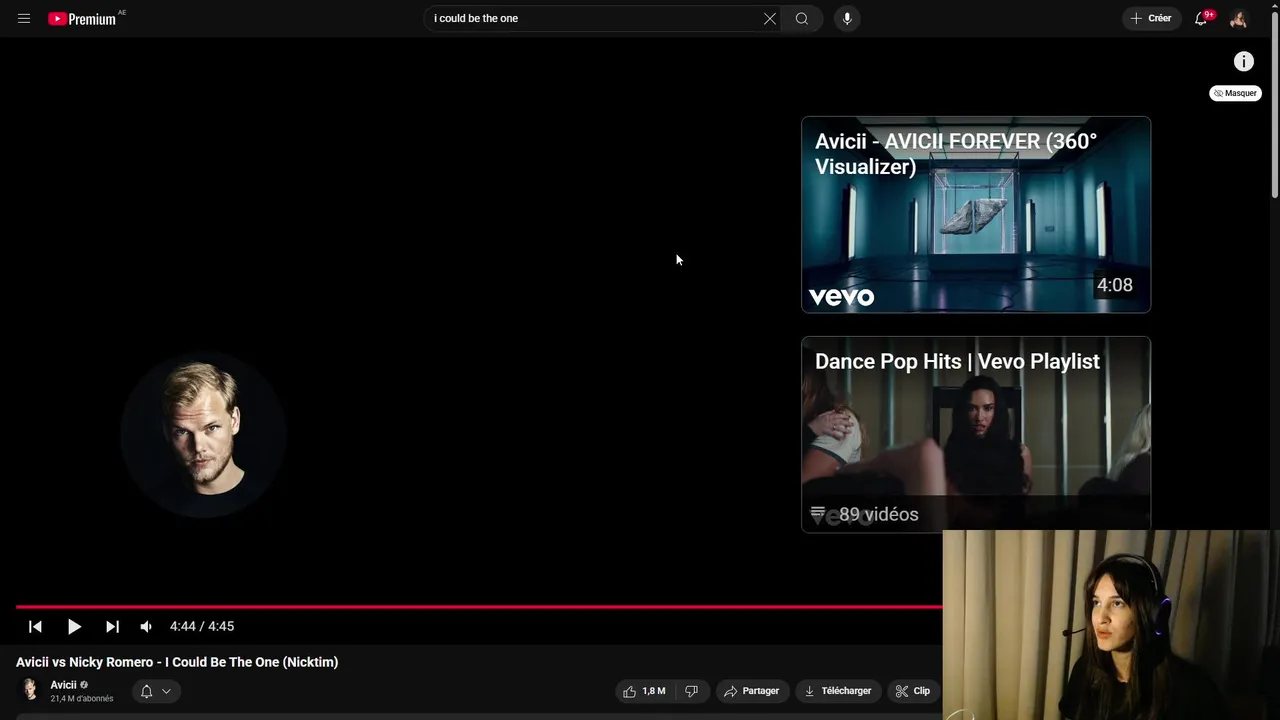Open the Créer button
This screenshot has width=1280, height=720.
tap(1151, 18)
